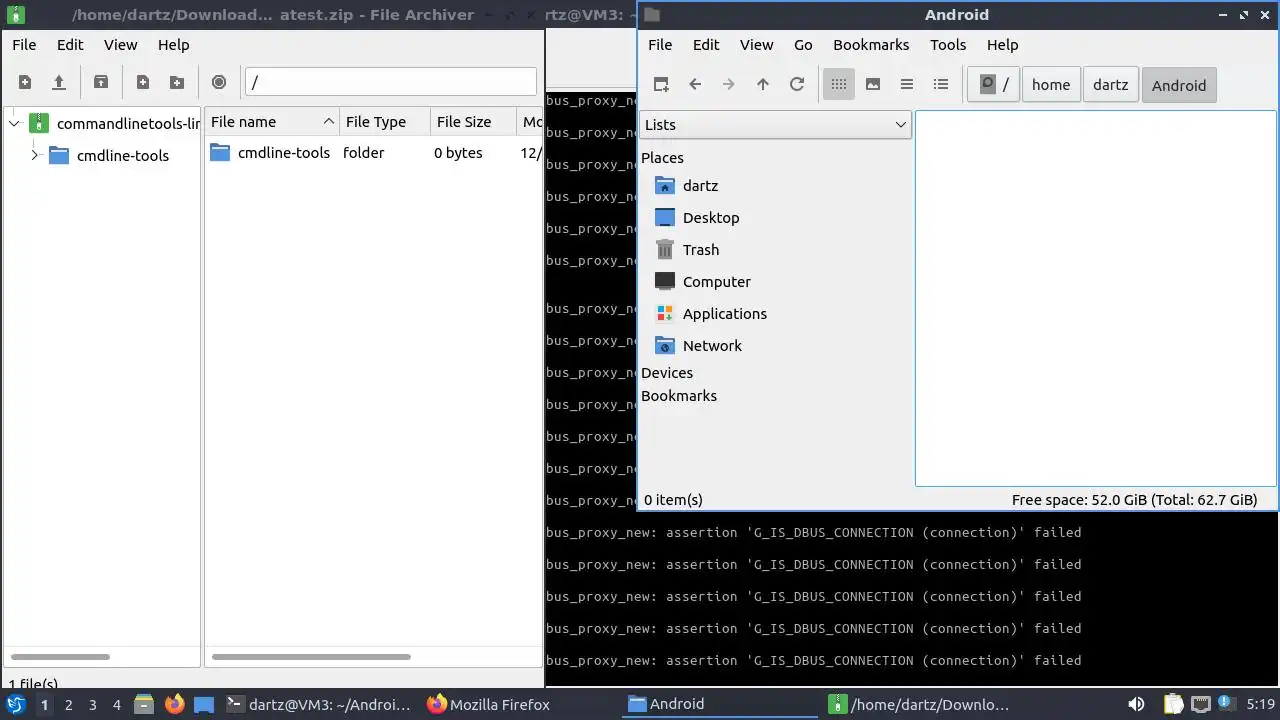Click the add file icon in File Archiver
This screenshot has width=1280, height=720.
pyautogui.click(x=143, y=82)
